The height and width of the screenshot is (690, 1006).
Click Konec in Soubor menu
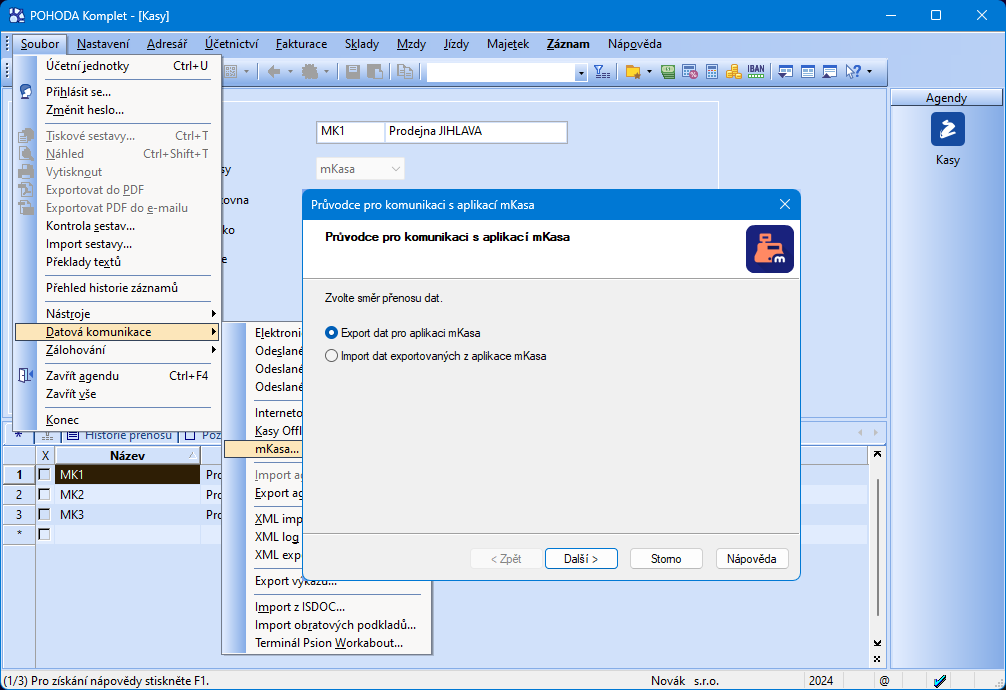(62, 420)
